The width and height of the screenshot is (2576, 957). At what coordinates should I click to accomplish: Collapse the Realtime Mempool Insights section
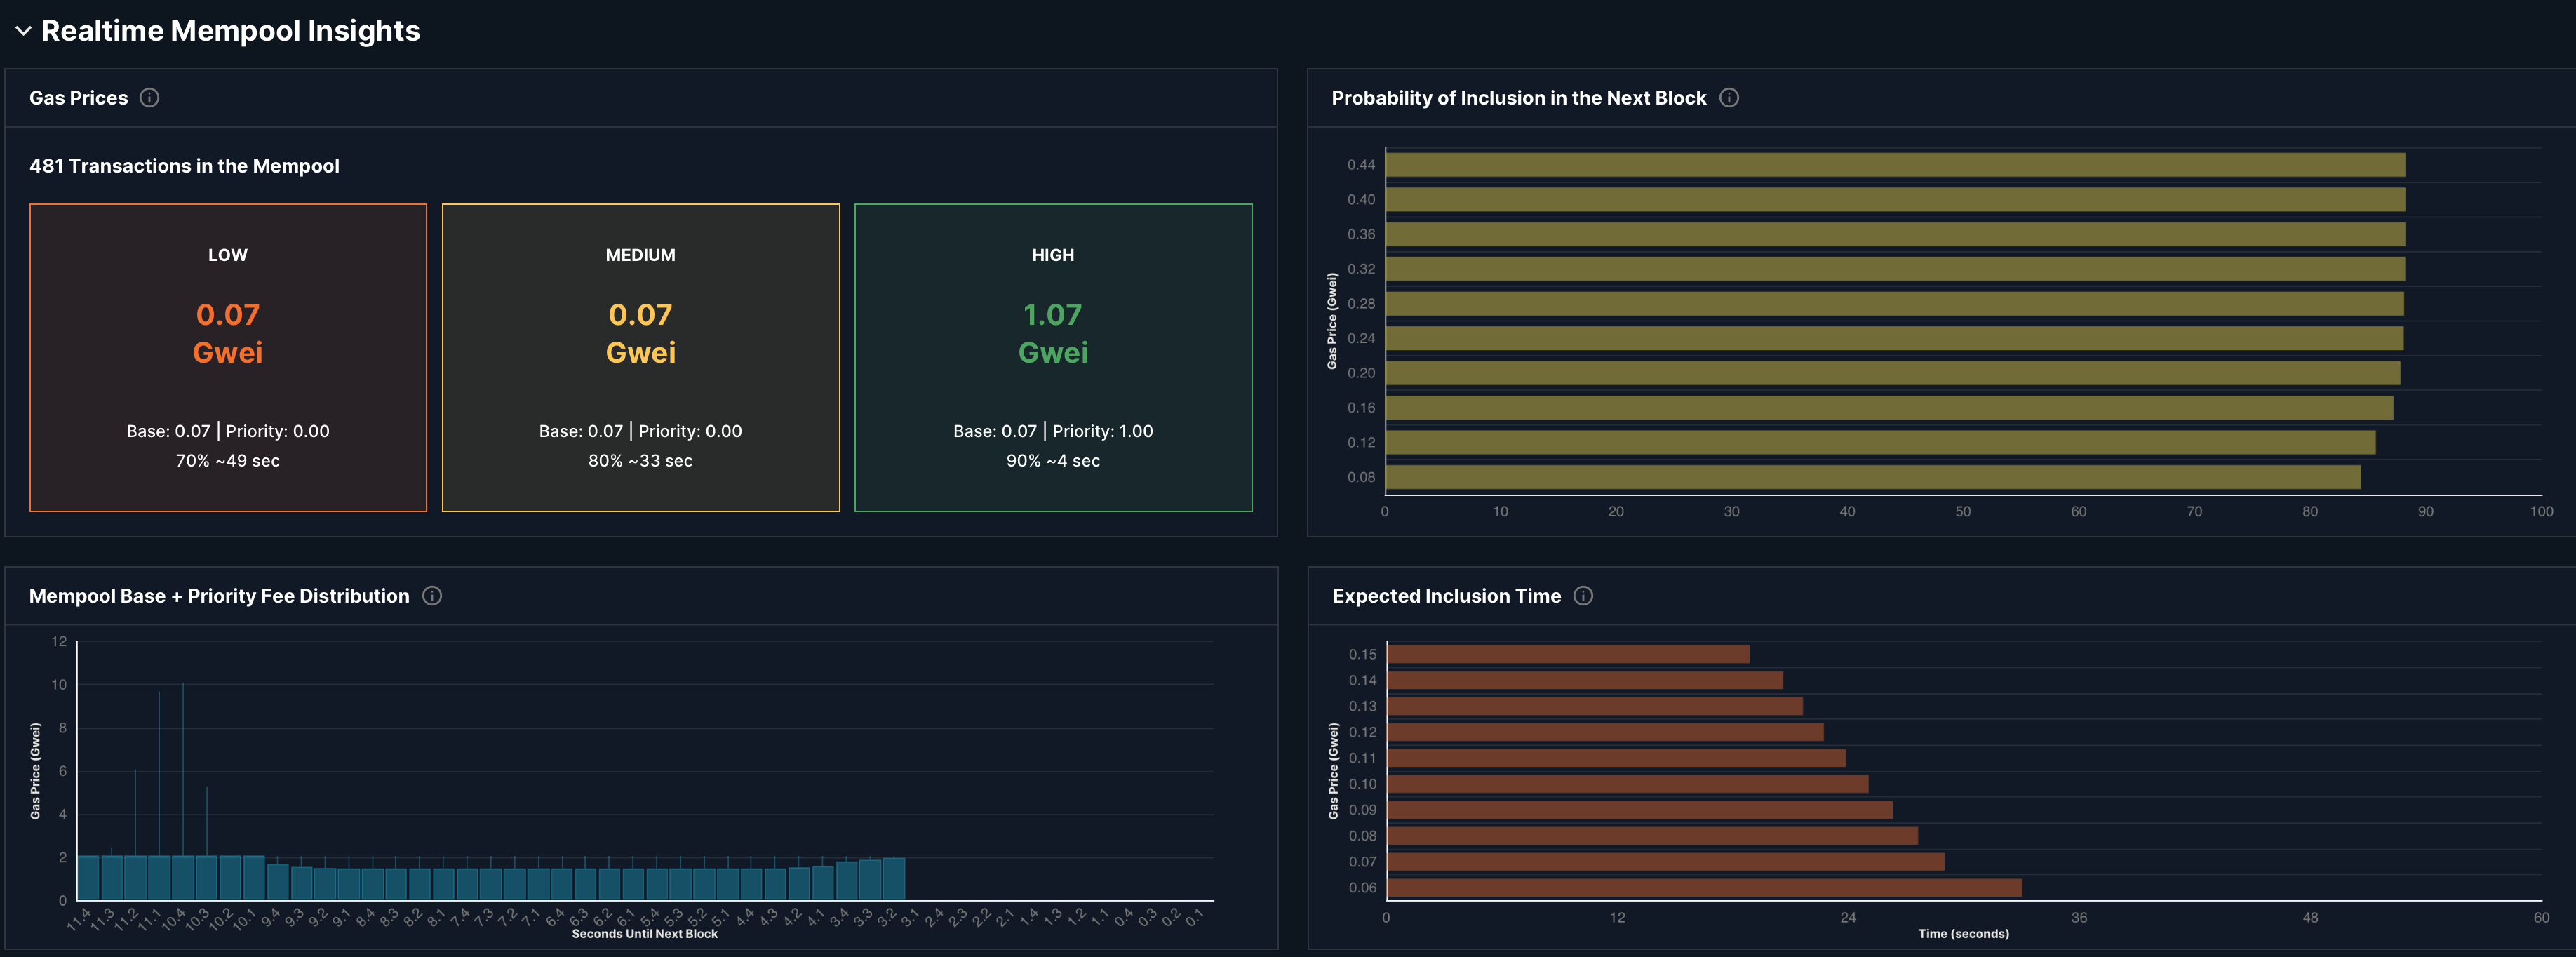[x=23, y=31]
